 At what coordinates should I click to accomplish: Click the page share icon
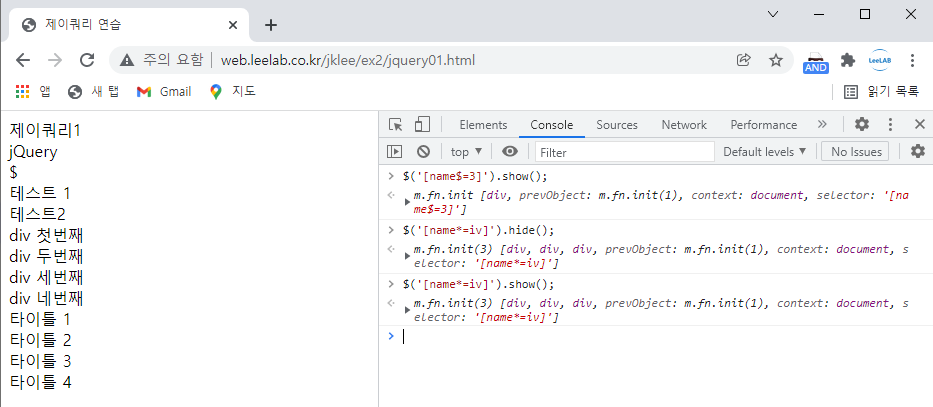pos(743,60)
